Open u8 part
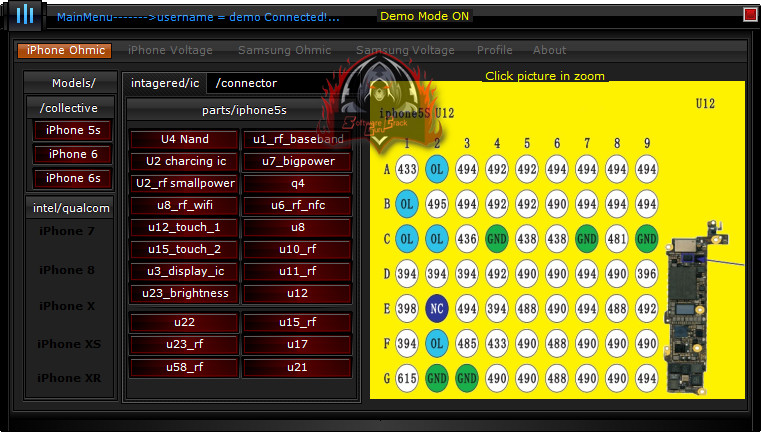The width and height of the screenshot is (761, 432). pyautogui.click(x=298, y=227)
